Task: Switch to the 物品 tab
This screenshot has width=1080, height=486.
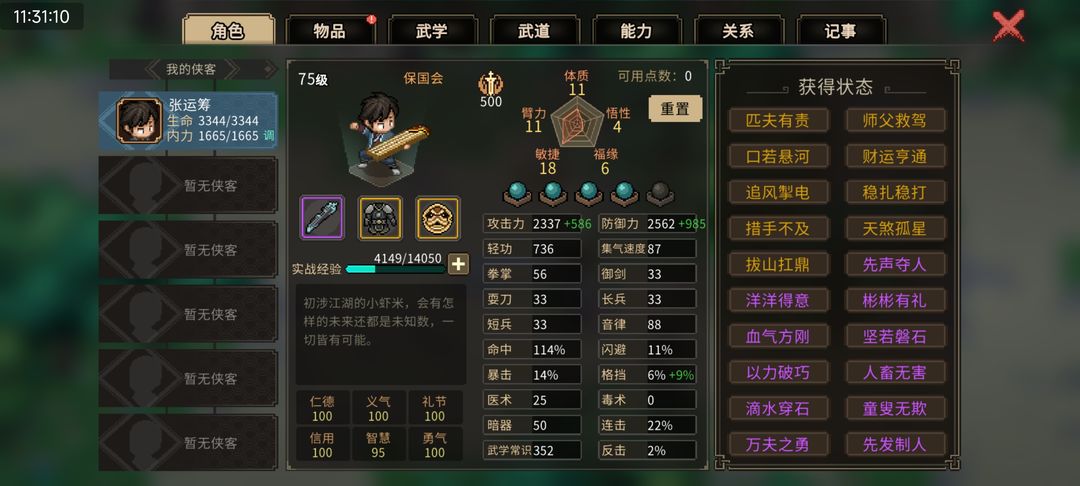Action: (x=330, y=31)
